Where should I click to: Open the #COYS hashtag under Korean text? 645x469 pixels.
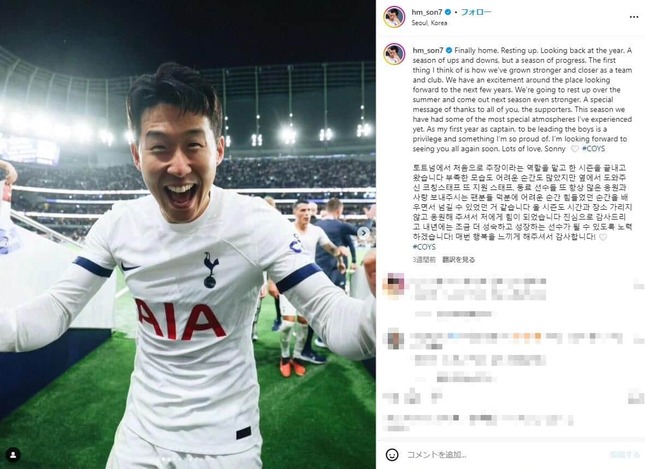click(x=424, y=247)
